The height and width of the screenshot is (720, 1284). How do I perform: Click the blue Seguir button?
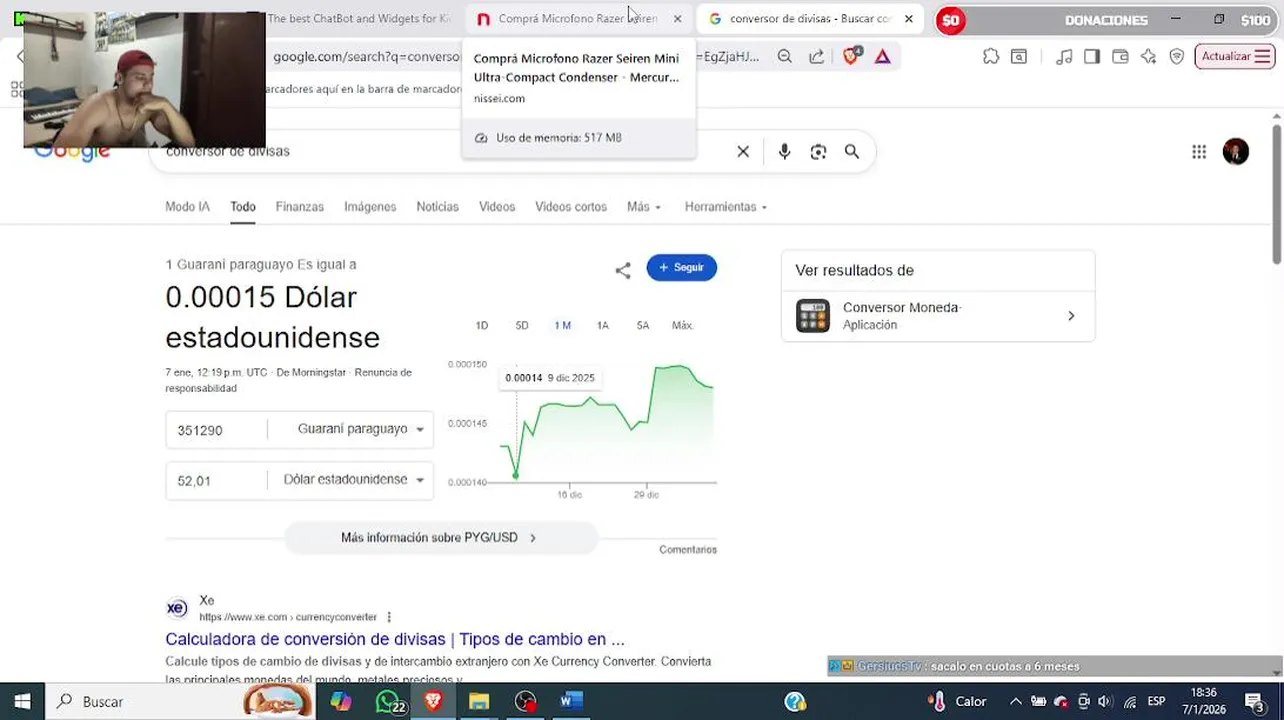[681, 268]
